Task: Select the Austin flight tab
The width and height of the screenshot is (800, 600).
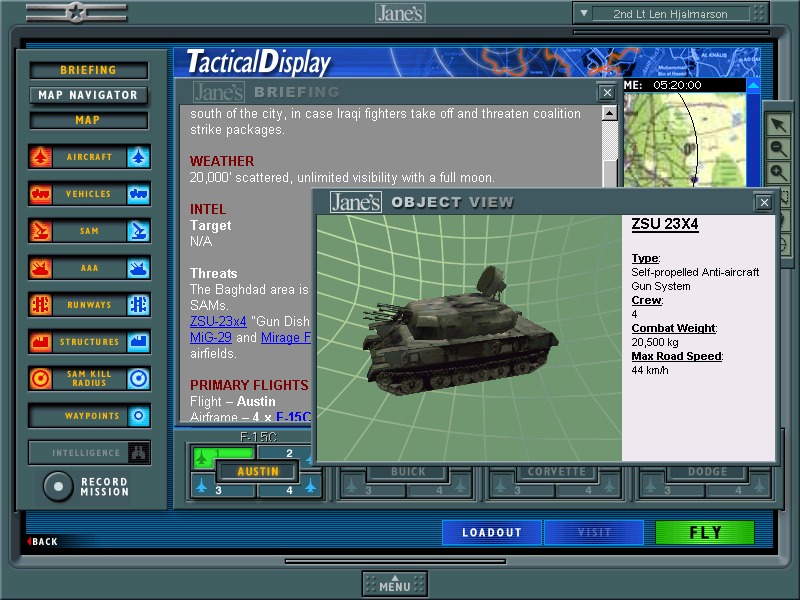Action: pos(258,471)
